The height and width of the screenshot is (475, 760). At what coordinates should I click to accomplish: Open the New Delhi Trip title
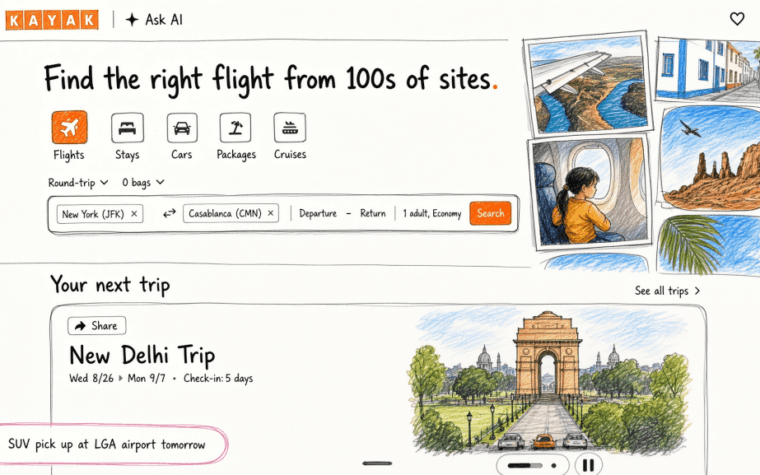point(142,355)
